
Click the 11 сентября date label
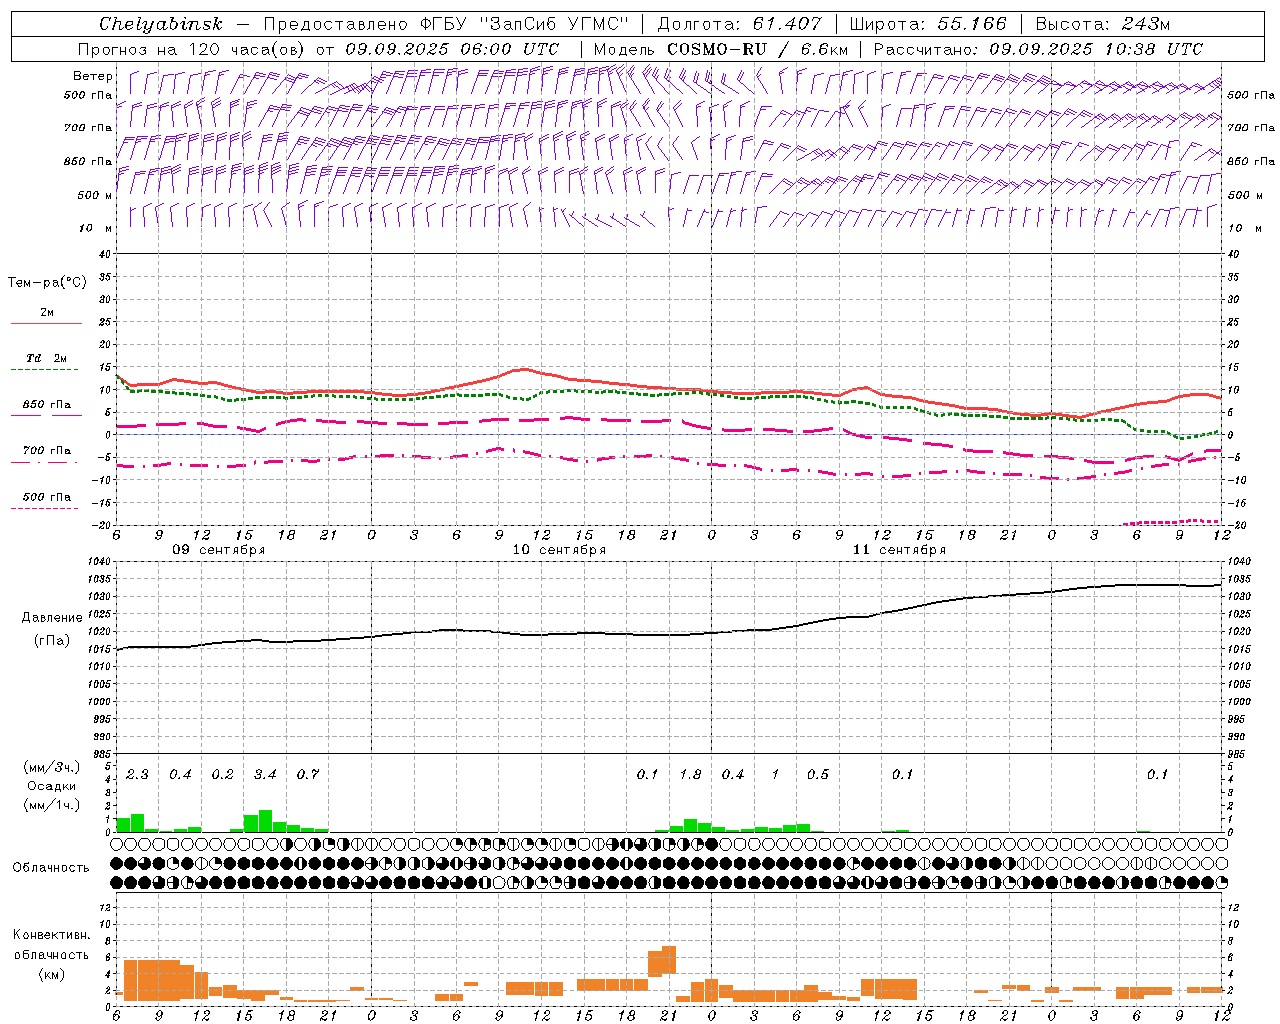899,550
